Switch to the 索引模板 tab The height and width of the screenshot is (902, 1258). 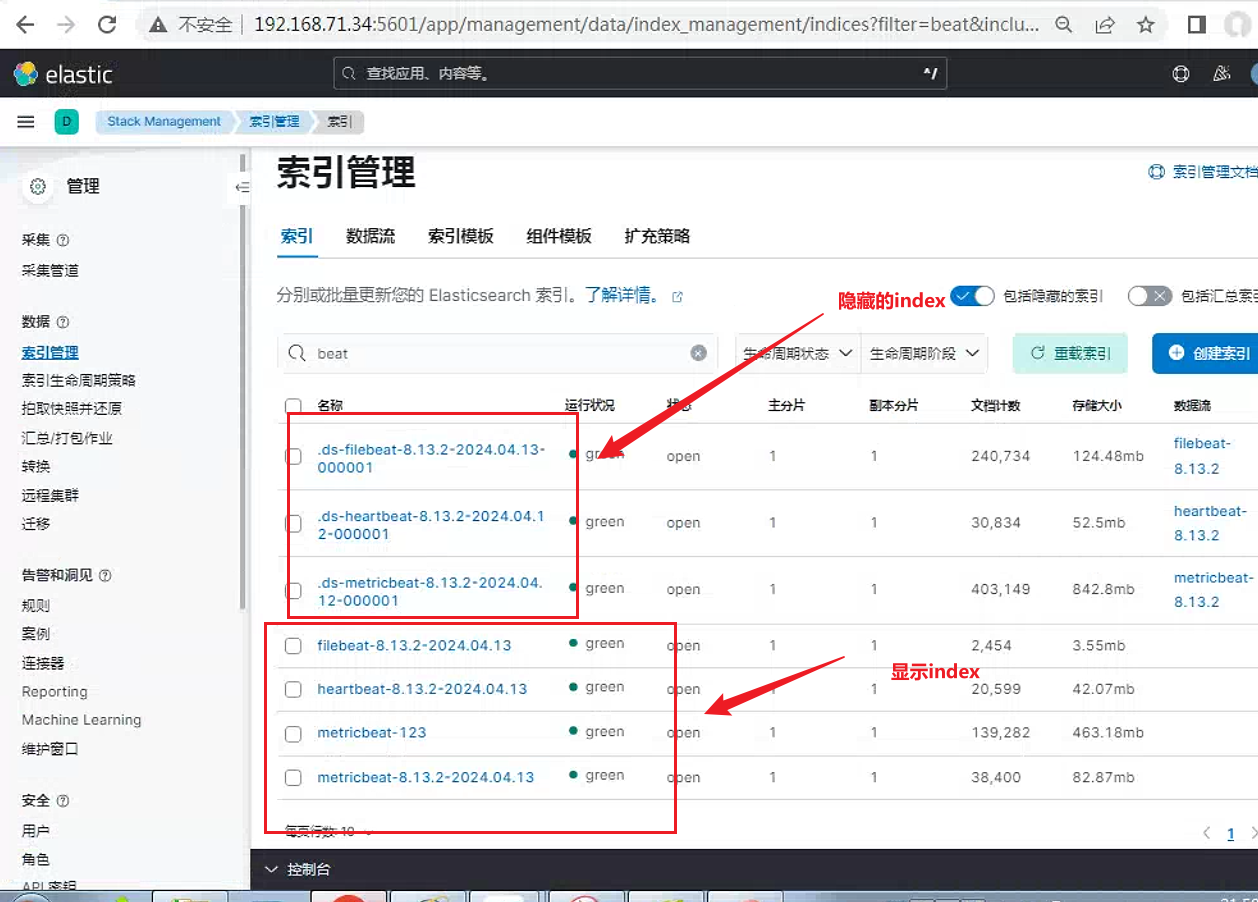[x=461, y=236]
